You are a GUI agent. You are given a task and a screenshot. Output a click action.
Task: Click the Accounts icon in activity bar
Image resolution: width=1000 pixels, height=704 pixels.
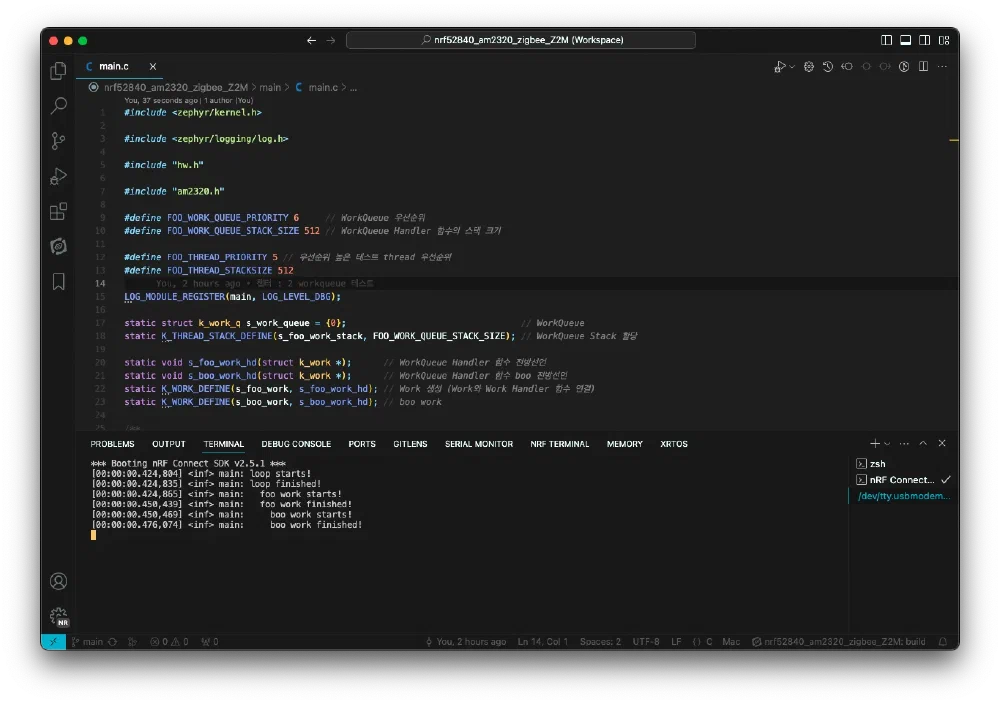tap(59, 581)
